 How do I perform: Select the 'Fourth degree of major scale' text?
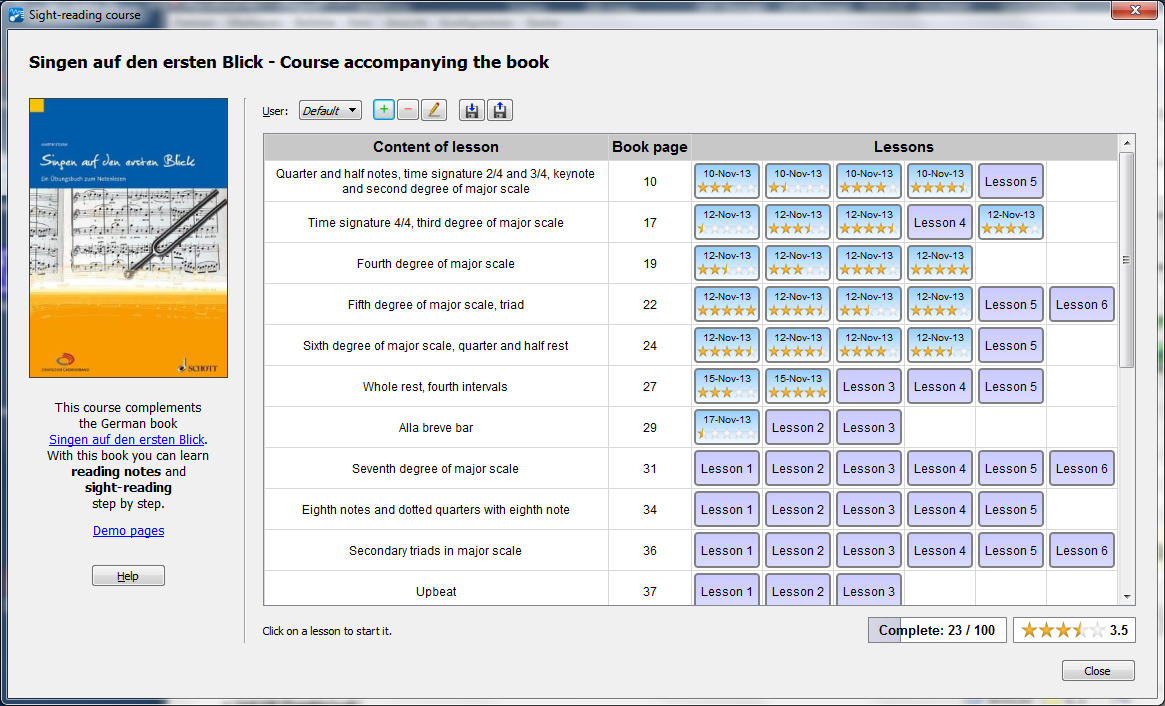(x=435, y=264)
